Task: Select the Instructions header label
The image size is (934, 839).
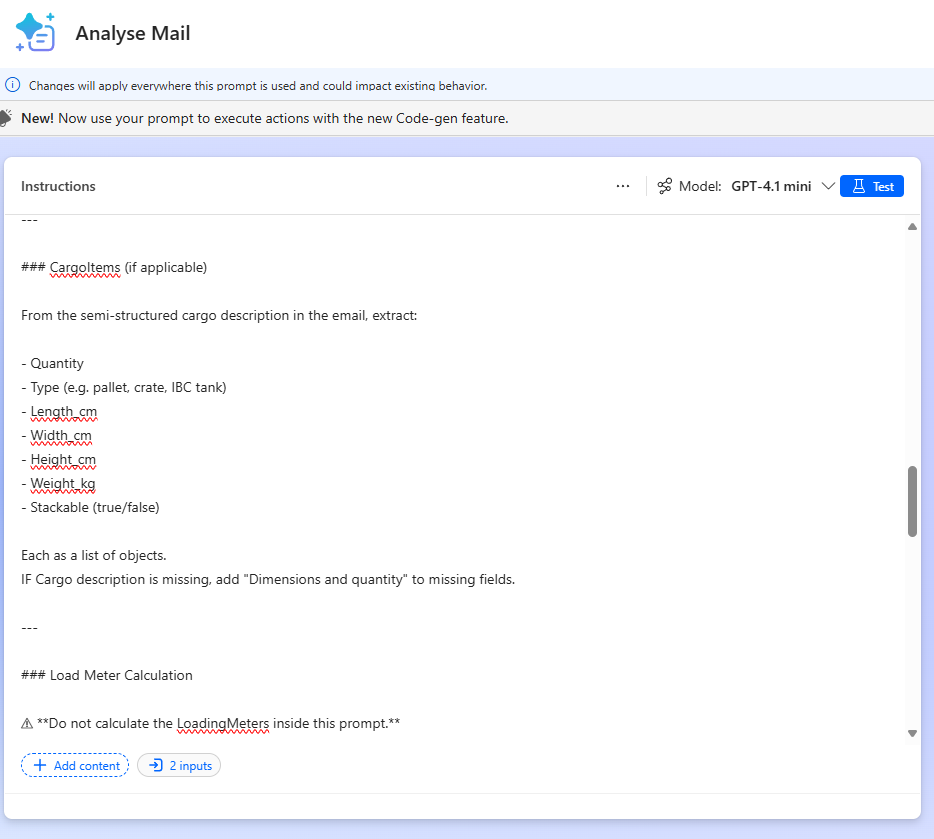Action: [x=58, y=186]
